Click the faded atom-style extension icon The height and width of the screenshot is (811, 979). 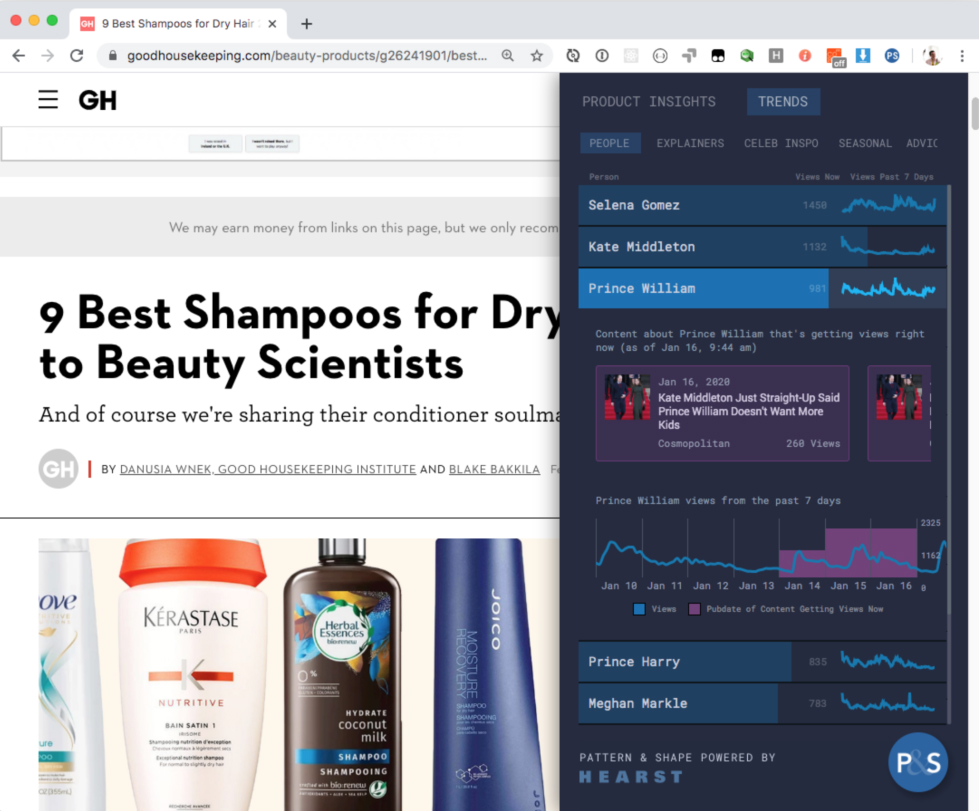(631, 56)
